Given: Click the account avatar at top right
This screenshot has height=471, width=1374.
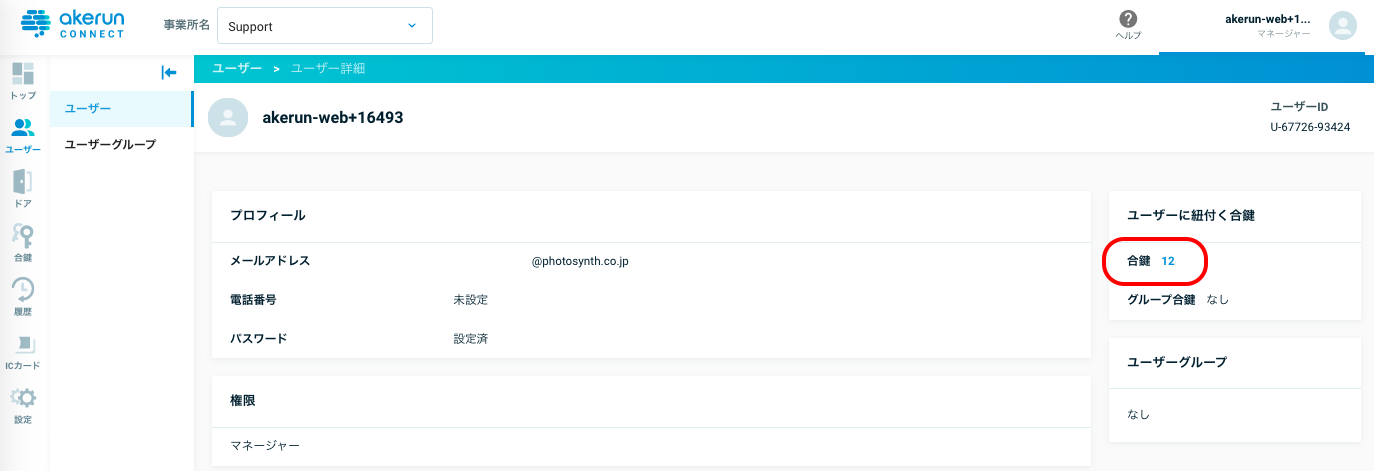Looking at the screenshot, I should [1342, 26].
